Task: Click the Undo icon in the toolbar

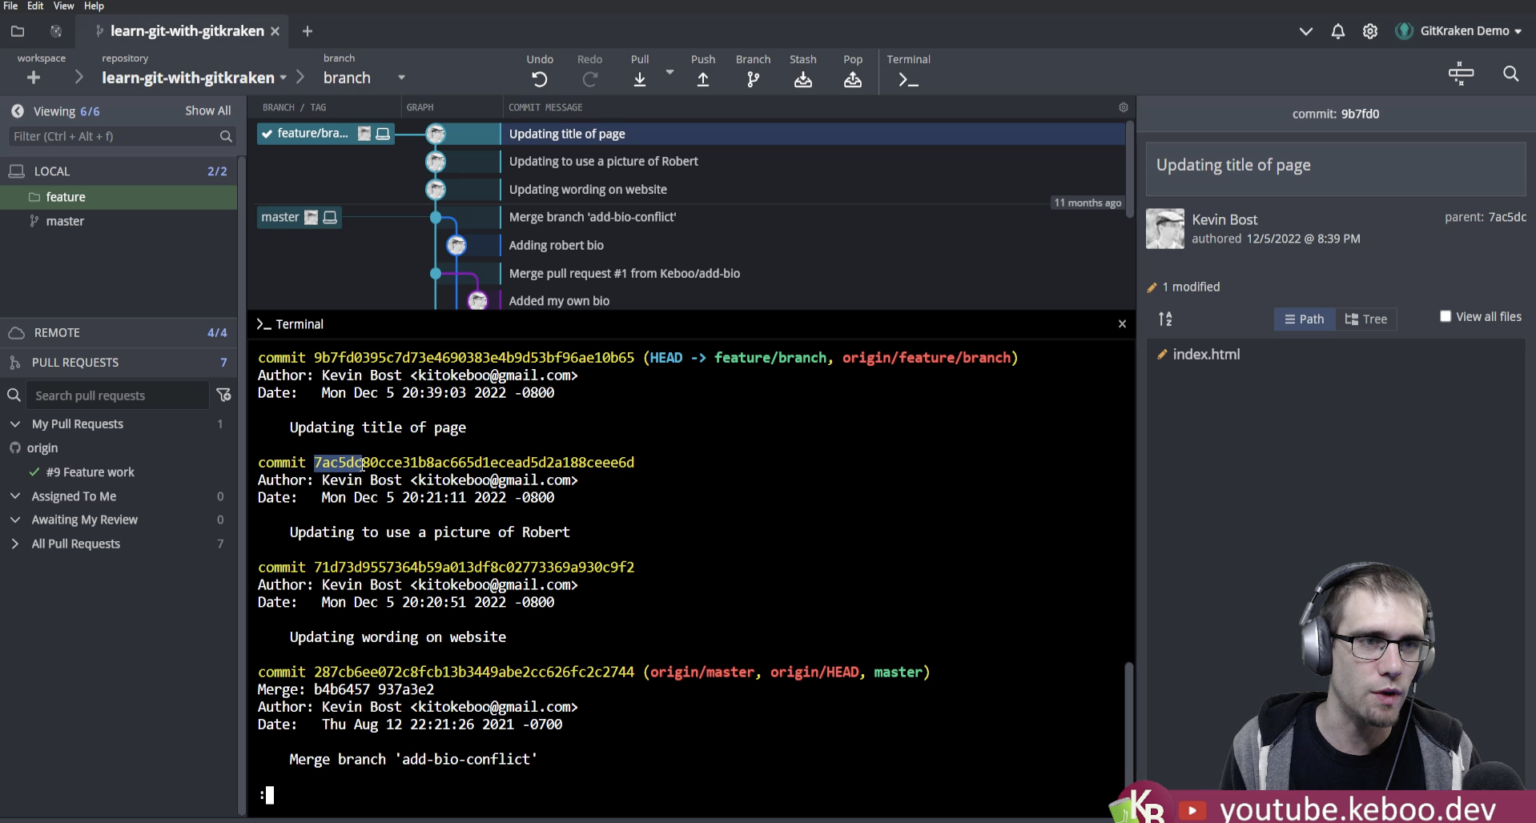Action: tap(539, 77)
